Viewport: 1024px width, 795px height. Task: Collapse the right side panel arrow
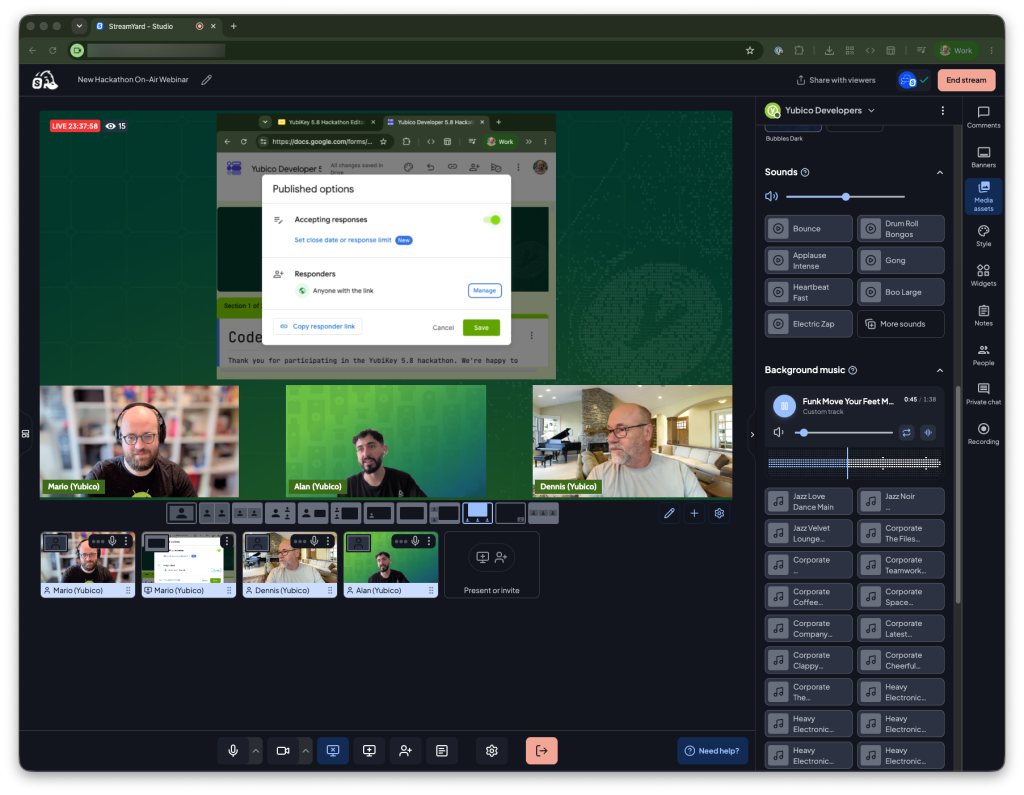(752, 434)
